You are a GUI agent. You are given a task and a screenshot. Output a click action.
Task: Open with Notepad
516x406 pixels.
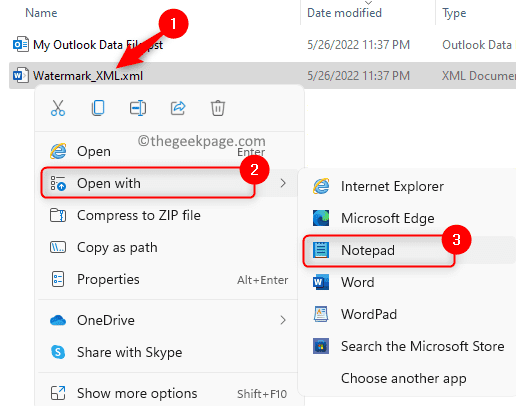pyautogui.click(x=409, y=250)
